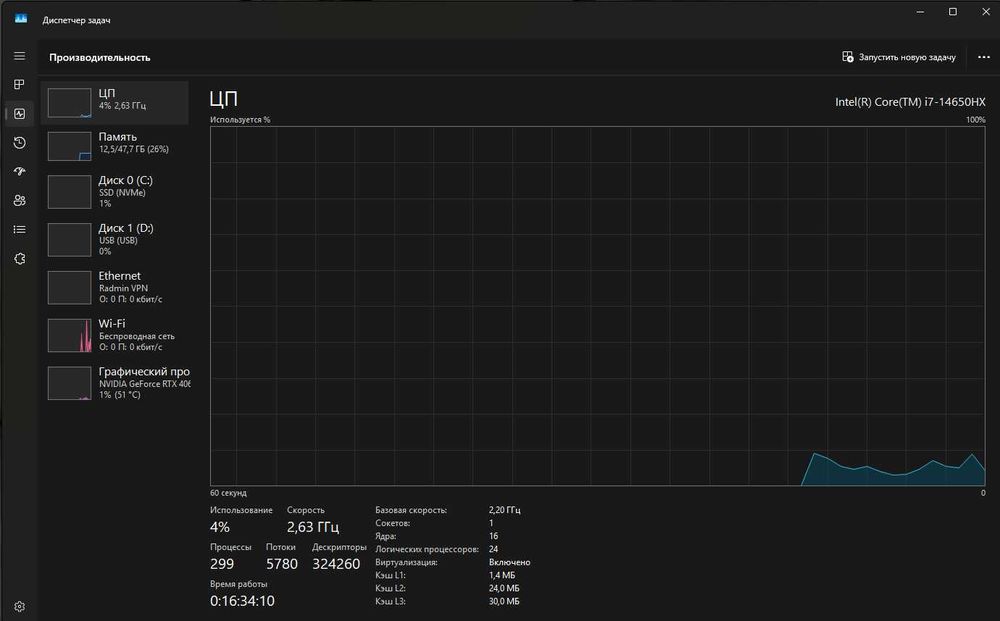Click the ЦП mini graph thumbnail
Viewport: 1000px width, 621px height.
[x=70, y=103]
